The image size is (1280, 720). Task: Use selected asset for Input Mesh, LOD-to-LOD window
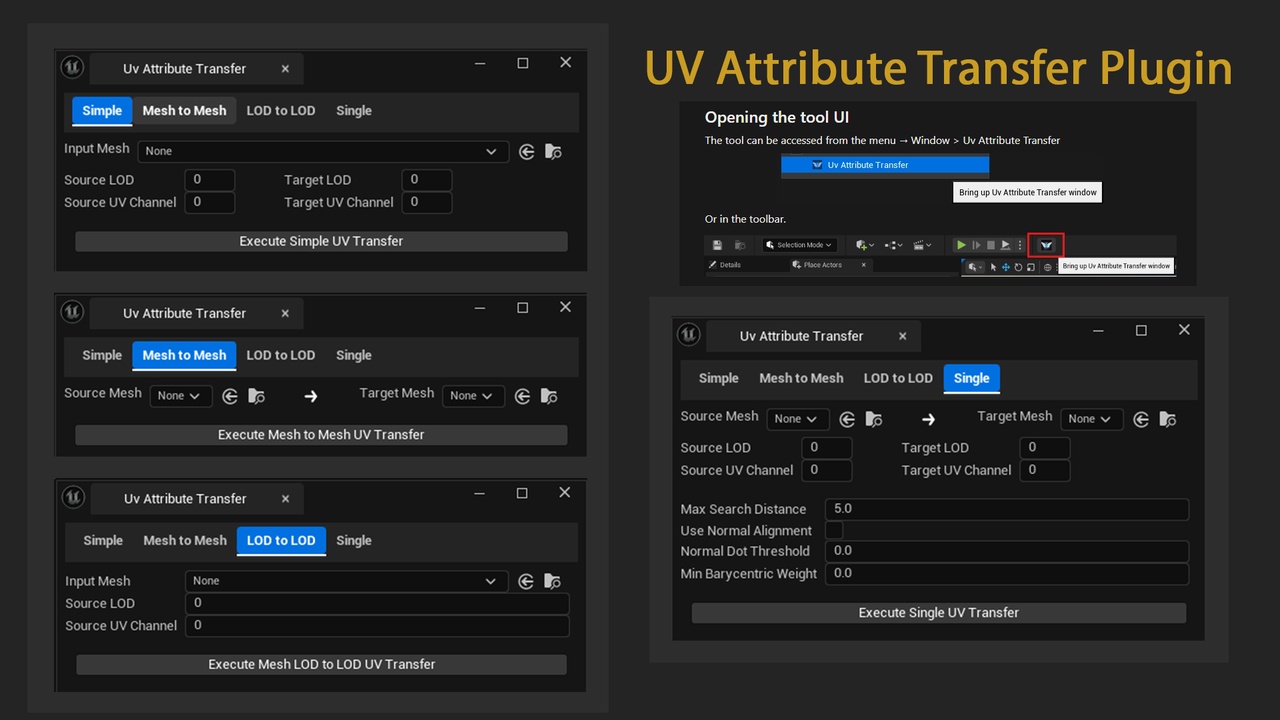[x=526, y=581]
